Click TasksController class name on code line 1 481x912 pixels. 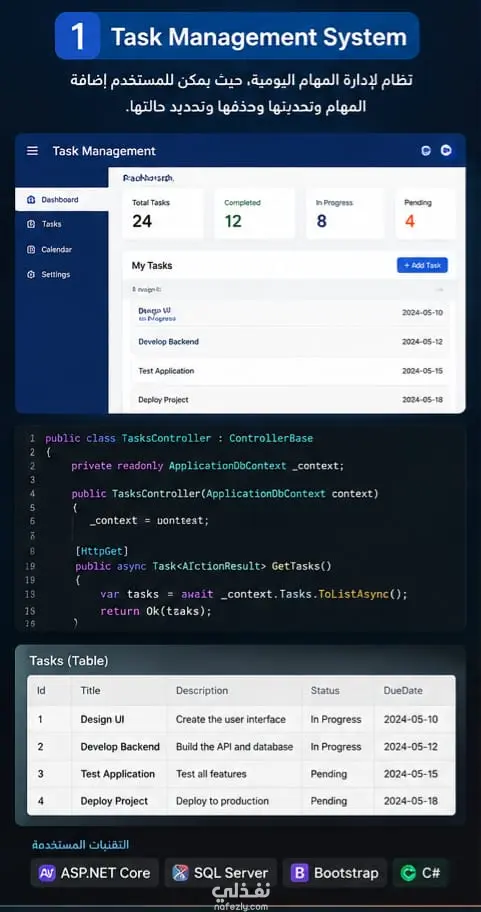point(166,438)
